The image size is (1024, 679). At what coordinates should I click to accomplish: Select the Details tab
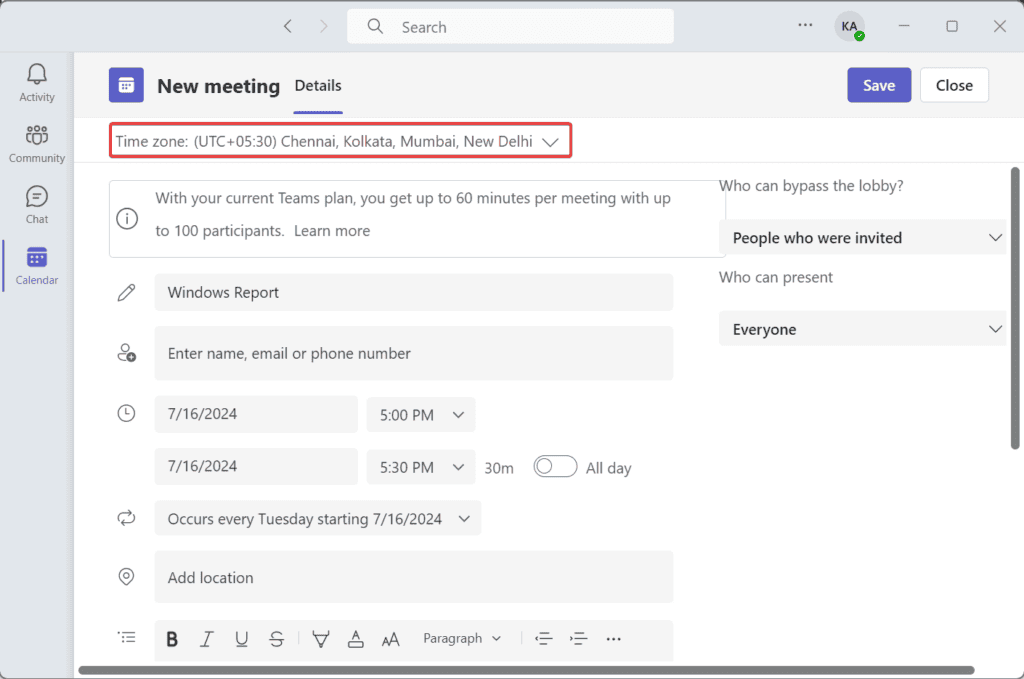click(318, 86)
